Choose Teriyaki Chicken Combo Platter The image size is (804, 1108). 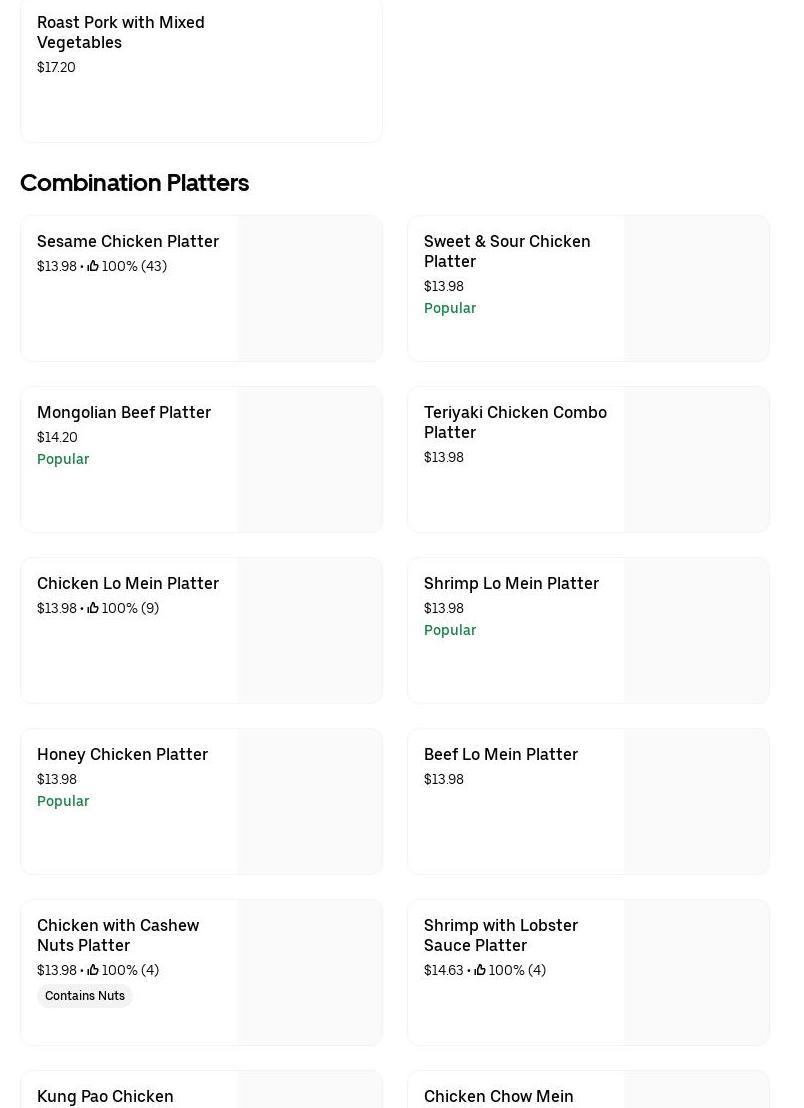pyautogui.click(x=515, y=422)
